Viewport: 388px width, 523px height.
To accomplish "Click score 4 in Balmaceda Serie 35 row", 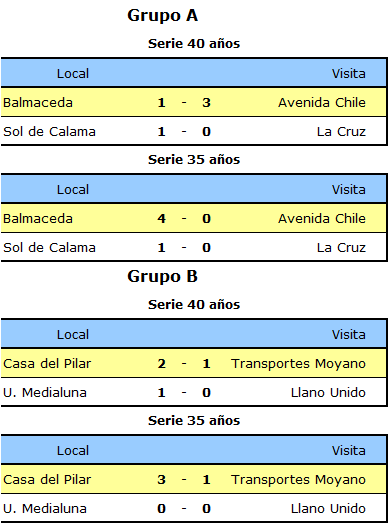I will (x=161, y=218).
